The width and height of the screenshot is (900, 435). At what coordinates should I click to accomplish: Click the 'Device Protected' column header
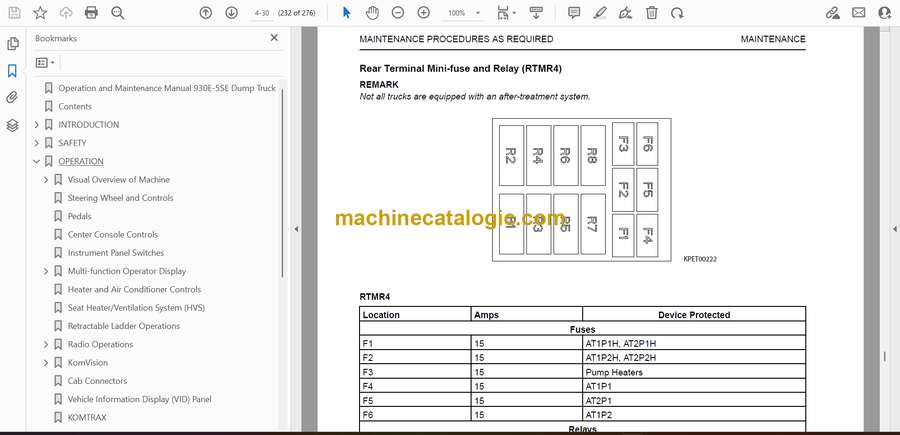[694, 314]
